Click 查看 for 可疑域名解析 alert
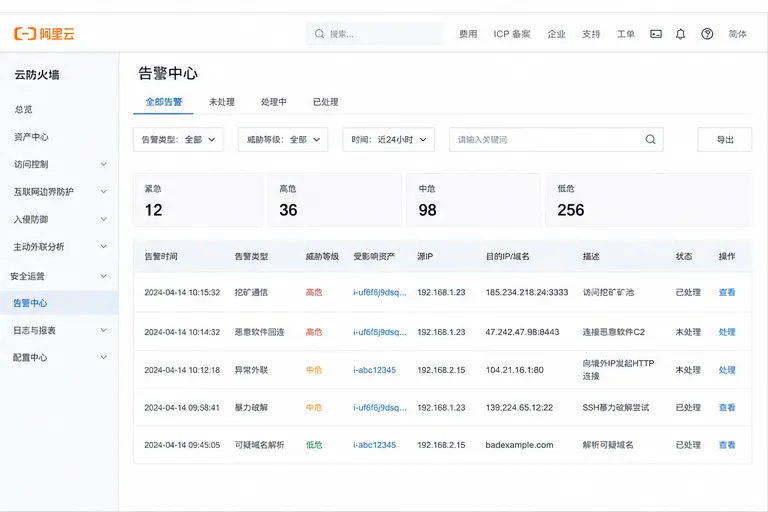The image size is (768, 512). [727, 445]
